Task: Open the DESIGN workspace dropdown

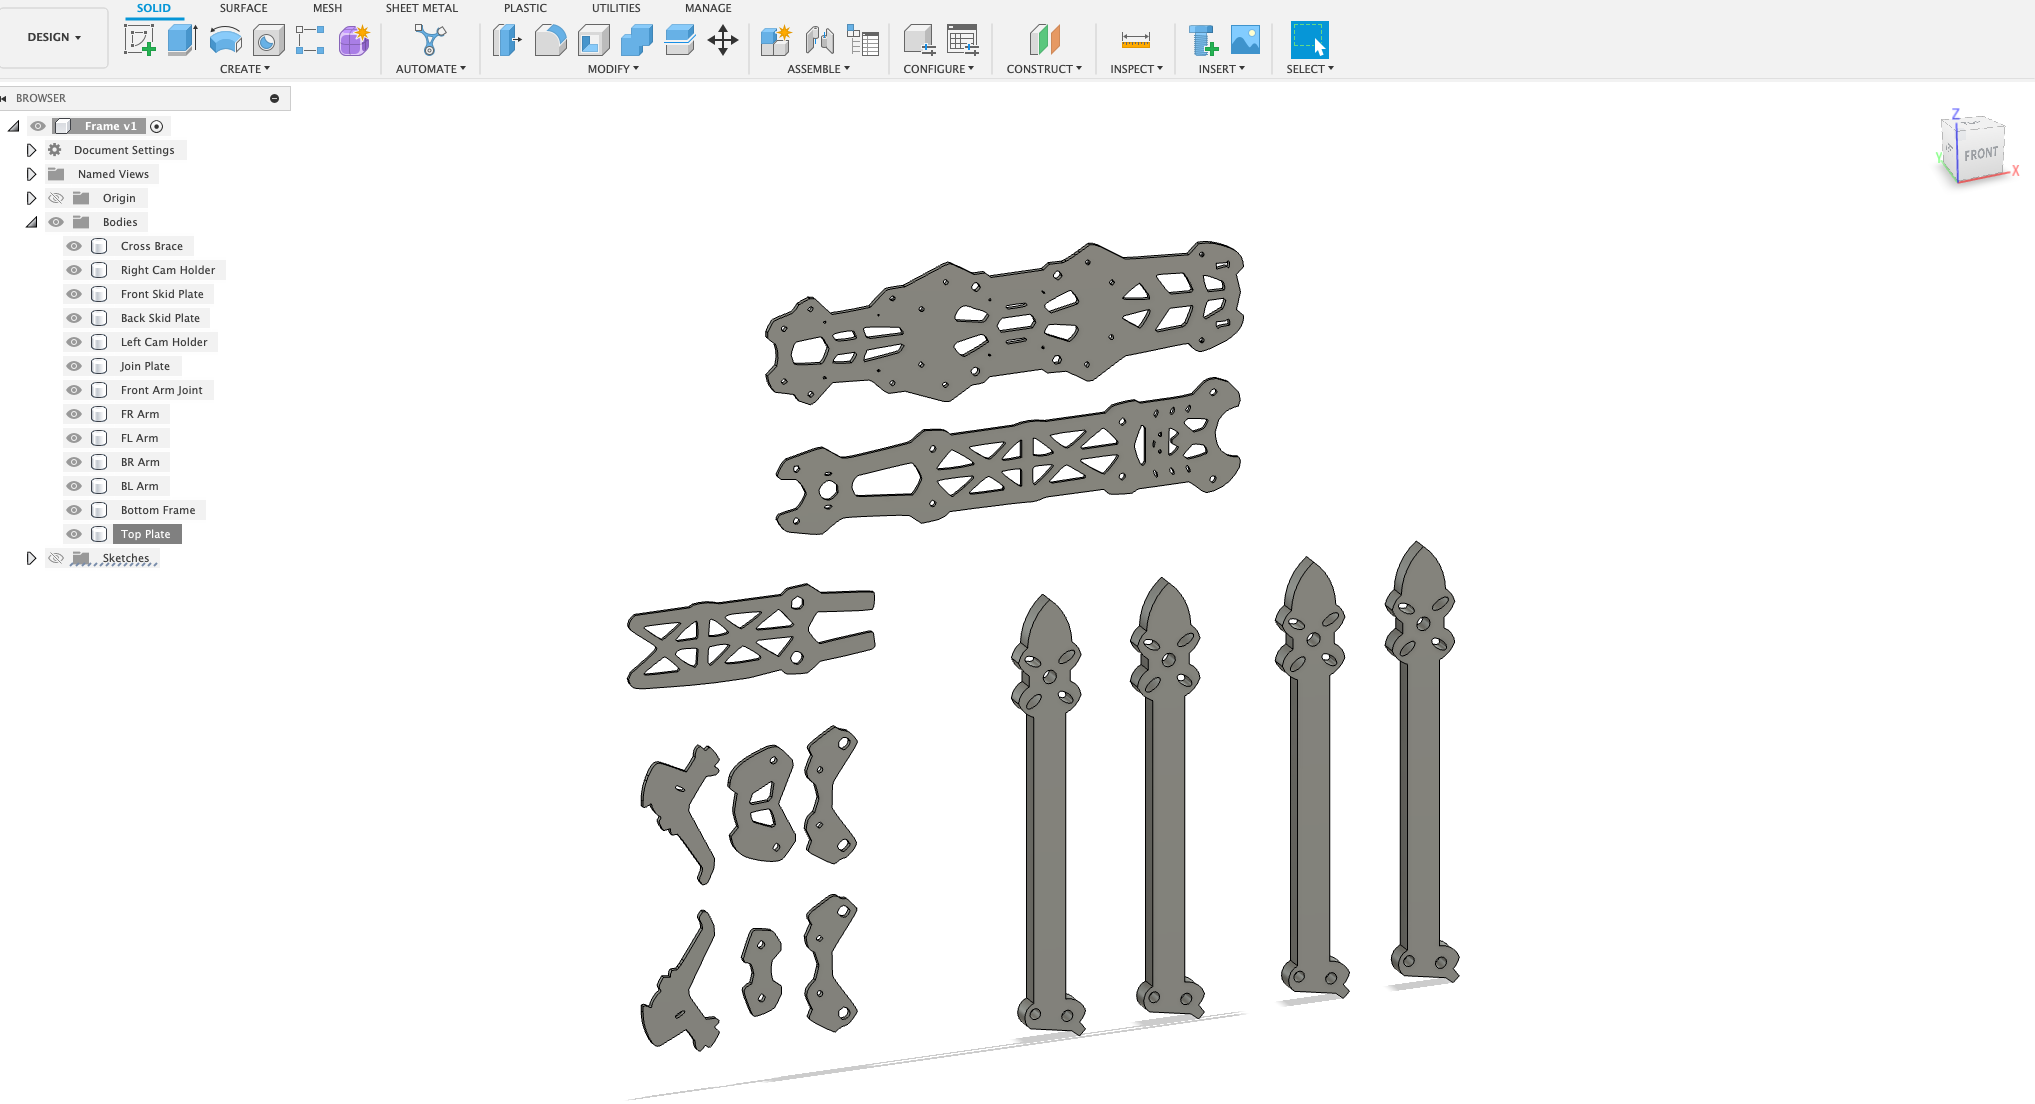Action: [x=54, y=37]
